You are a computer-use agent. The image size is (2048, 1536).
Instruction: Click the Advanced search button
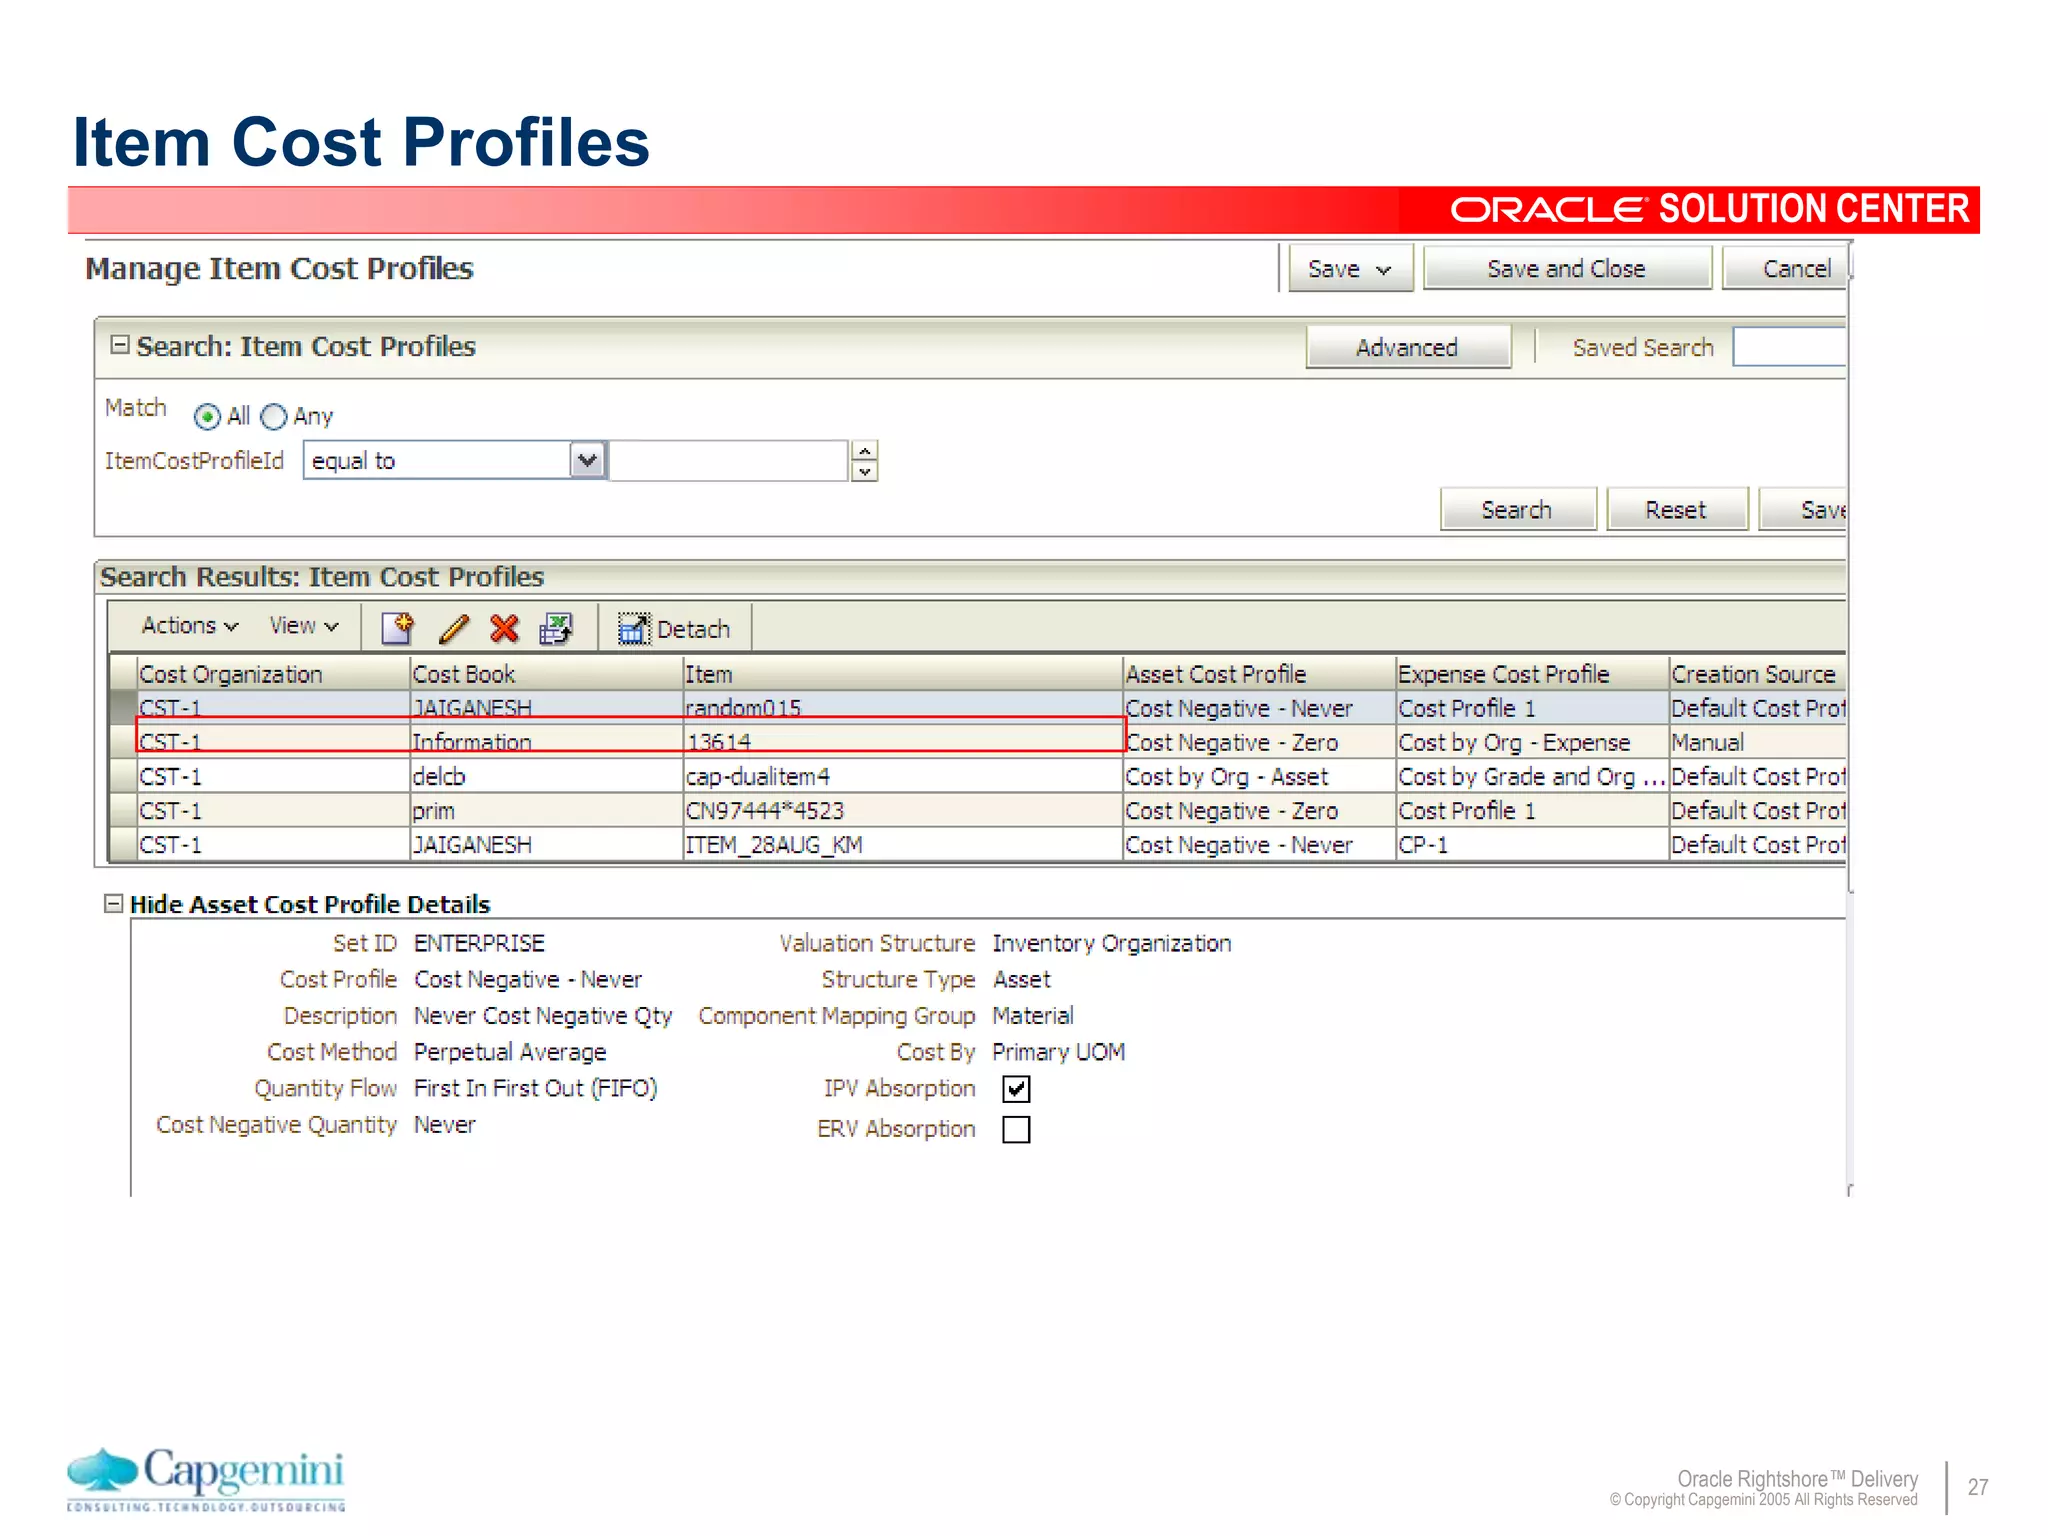(x=1408, y=347)
